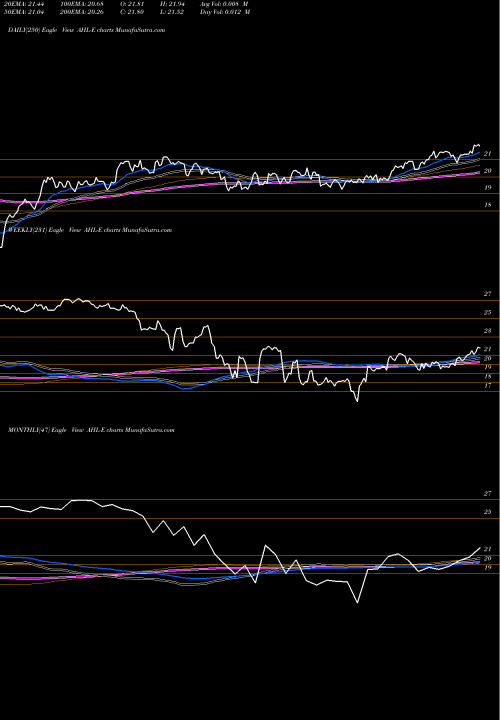This screenshot has height=720, width=500.
Task: Click price label 25 on weekly chart axis
Action: pyautogui.click(x=488, y=312)
